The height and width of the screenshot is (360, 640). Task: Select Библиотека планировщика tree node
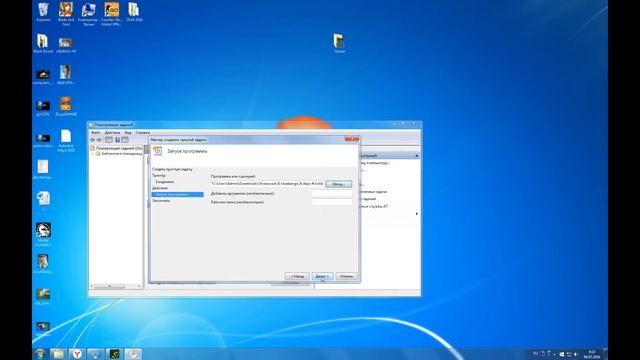(x=119, y=154)
